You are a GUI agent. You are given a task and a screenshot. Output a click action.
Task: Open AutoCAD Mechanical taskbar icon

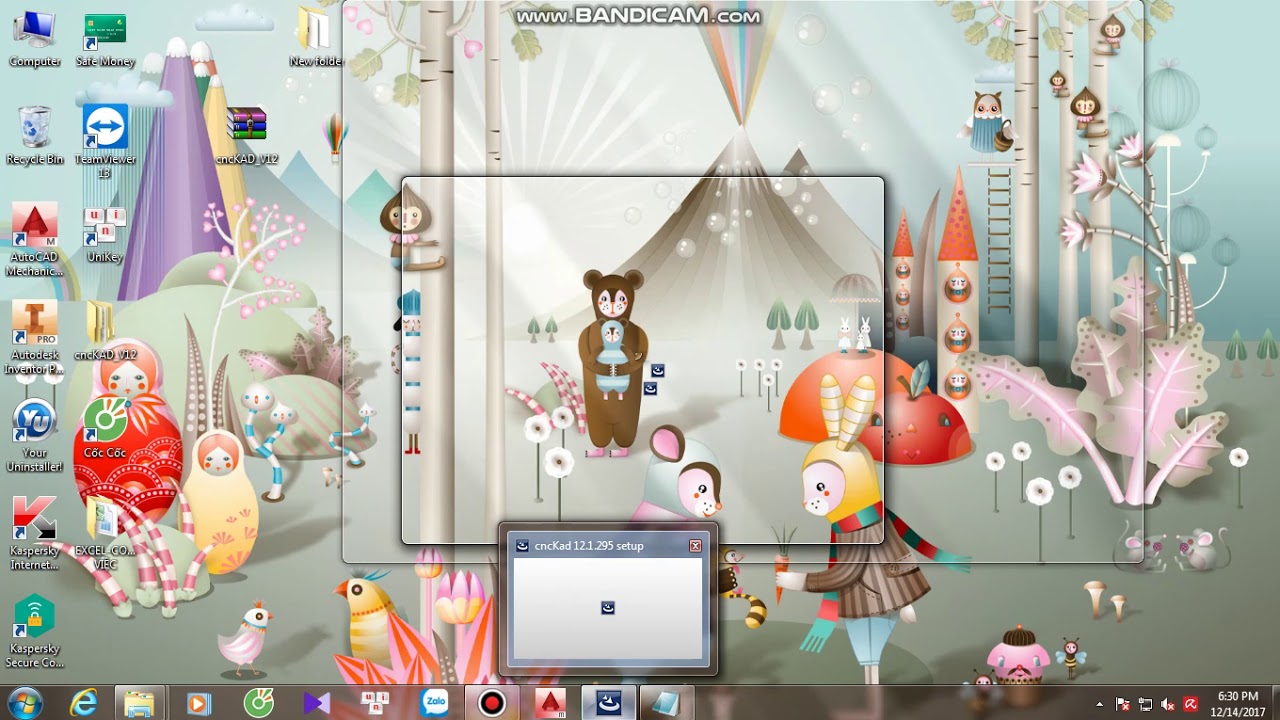point(550,703)
